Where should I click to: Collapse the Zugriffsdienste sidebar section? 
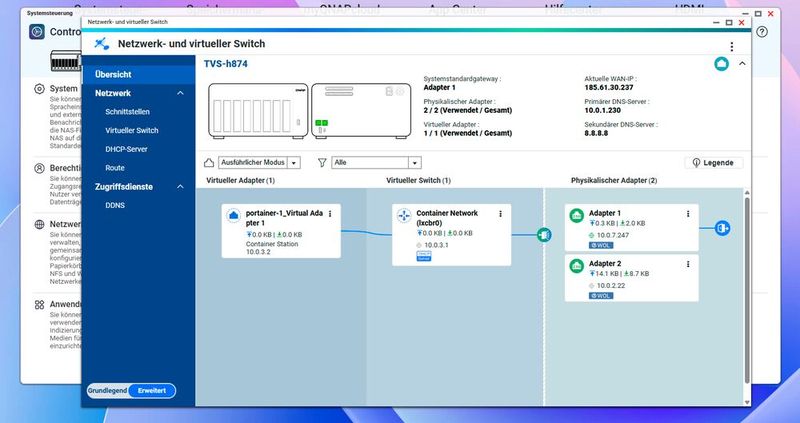(180, 187)
